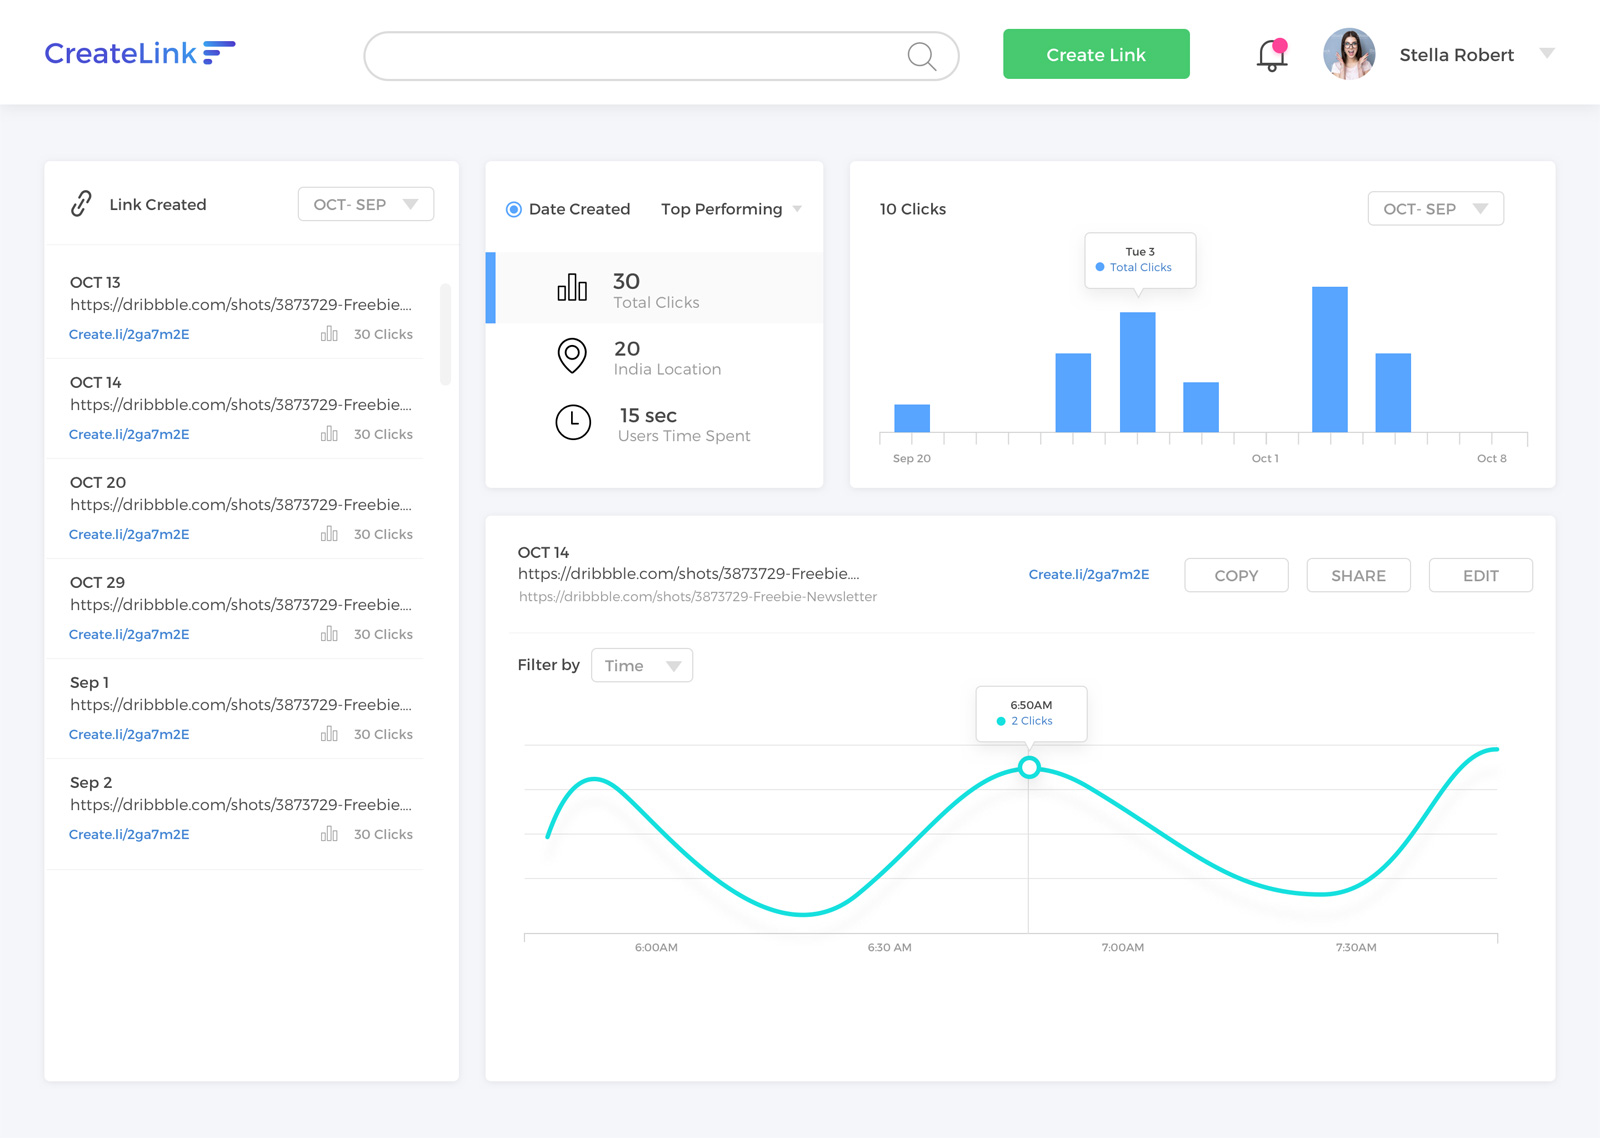Click the 6:50AM marker on the line chart

click(x=1029, y=767)
